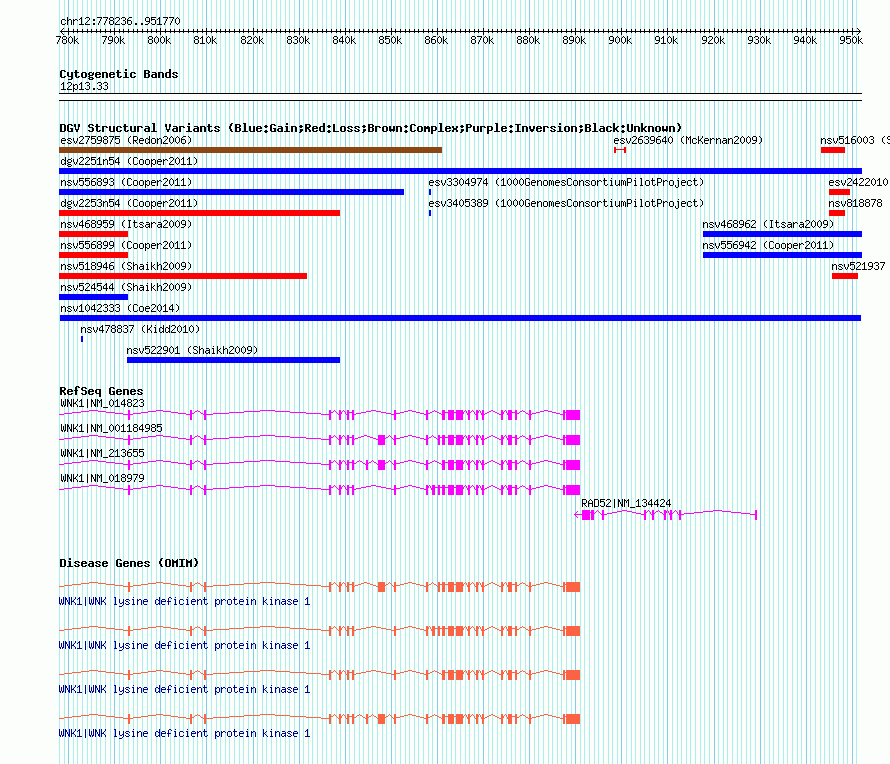Viewport: 890px width, 764px height.
Task: Open nsv518946 (Shaikh2009) label
Action: pyautogui.click(x=126, y=266)
